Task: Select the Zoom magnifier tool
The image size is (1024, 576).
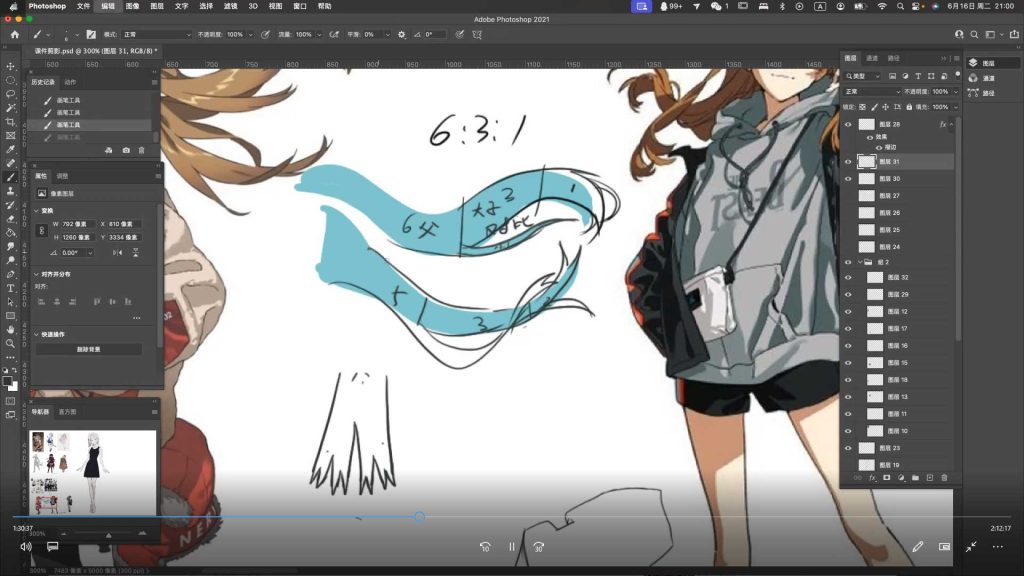Action: pos(10,344)
